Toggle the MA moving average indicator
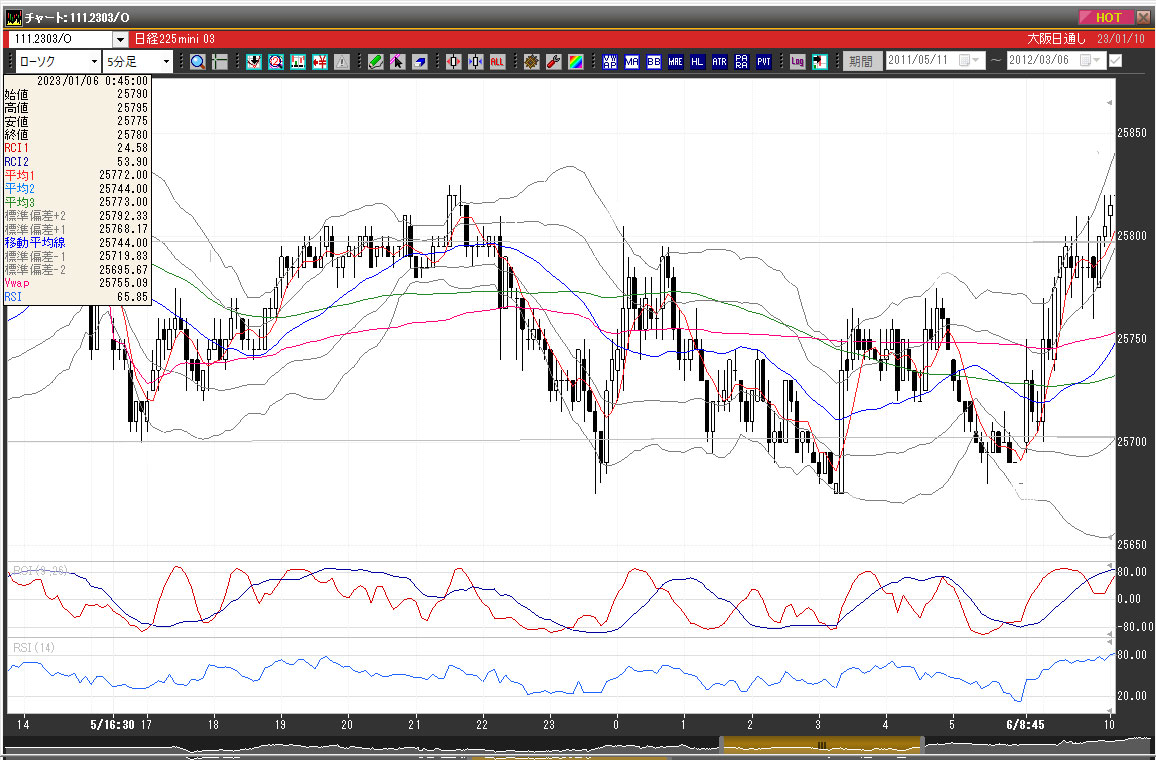1156x760 pixels. pyautogui.click(x=632, y=62)
